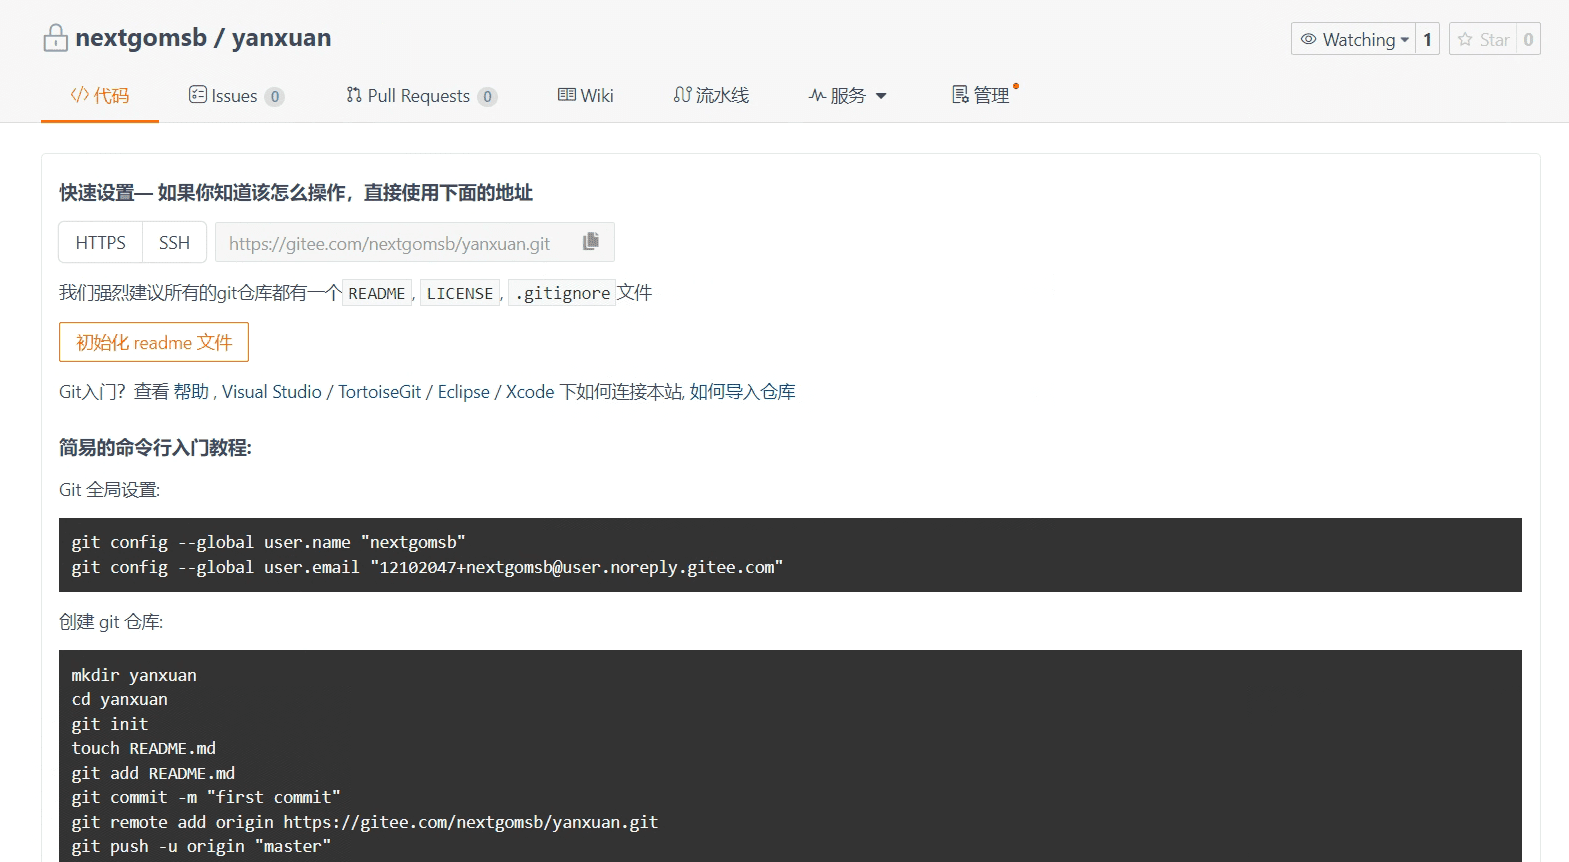Expand the 服务 menu caret

click(881, 96)
